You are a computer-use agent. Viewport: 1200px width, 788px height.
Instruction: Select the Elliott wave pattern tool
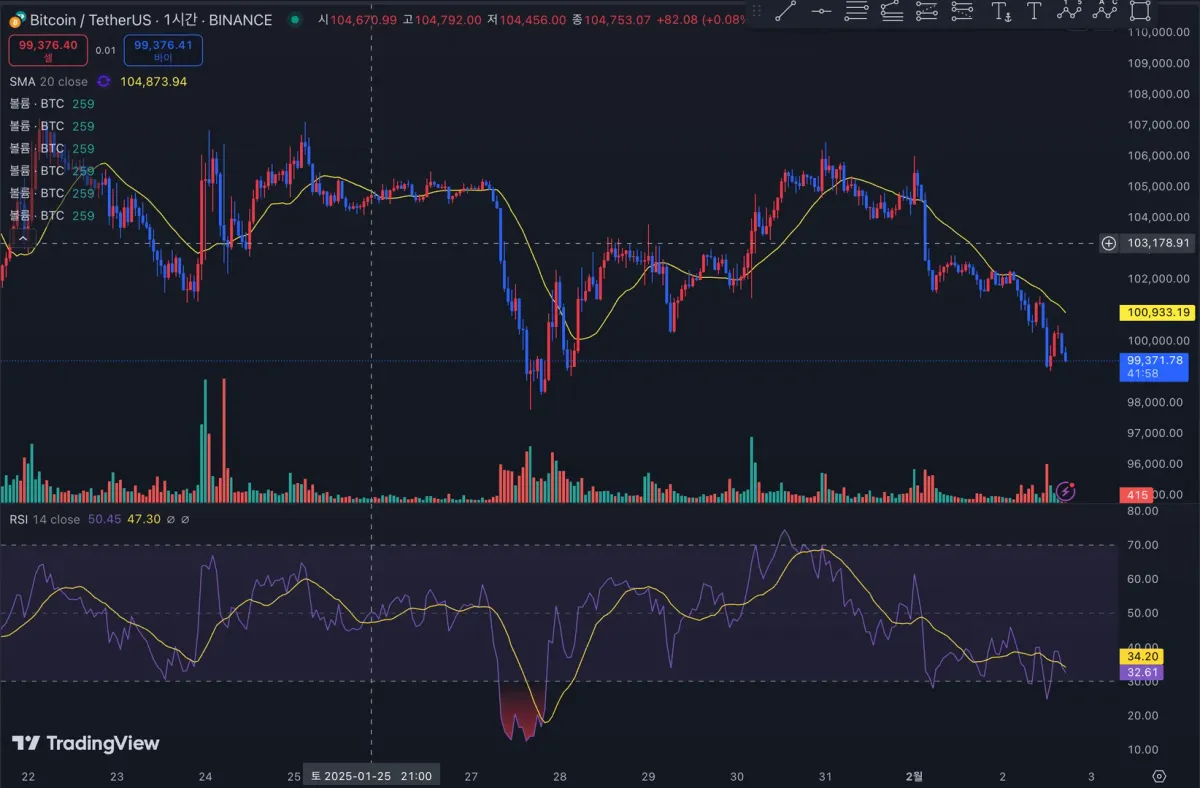coord(1071,10)
